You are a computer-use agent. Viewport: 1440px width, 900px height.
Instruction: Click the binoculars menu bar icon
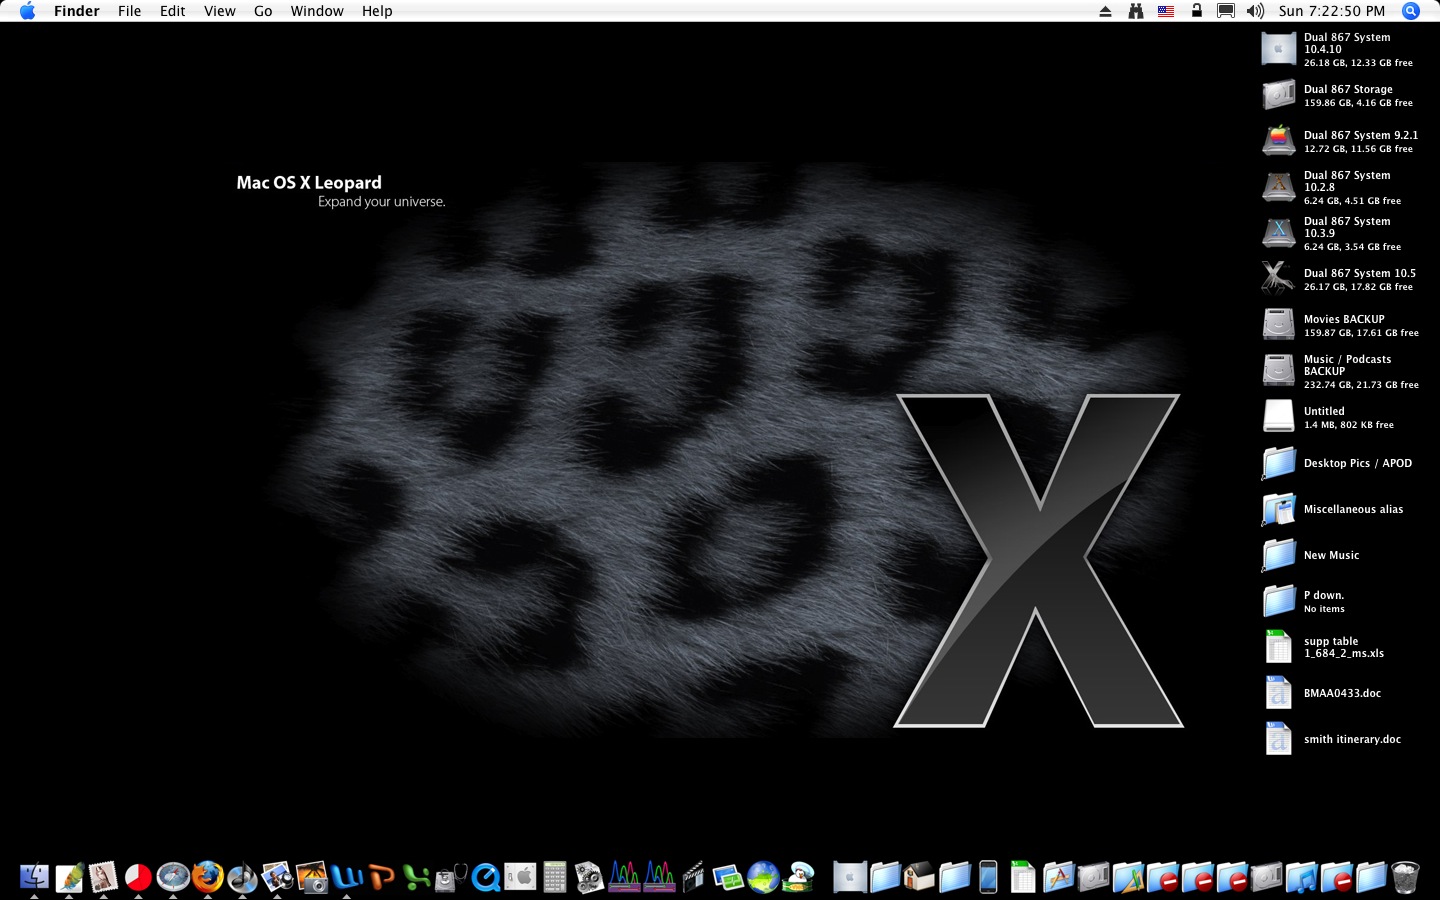click(x=1136, y=11)
